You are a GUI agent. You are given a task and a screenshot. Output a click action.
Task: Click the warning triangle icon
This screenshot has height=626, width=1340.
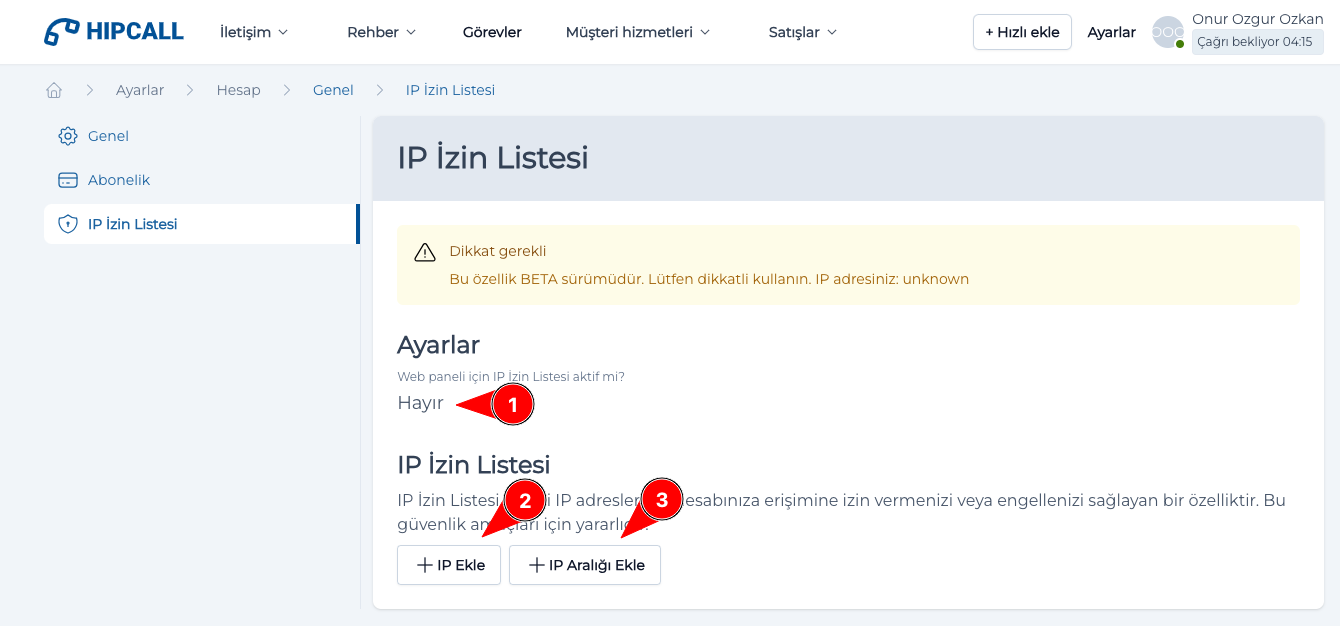click(x=426, y=252)
